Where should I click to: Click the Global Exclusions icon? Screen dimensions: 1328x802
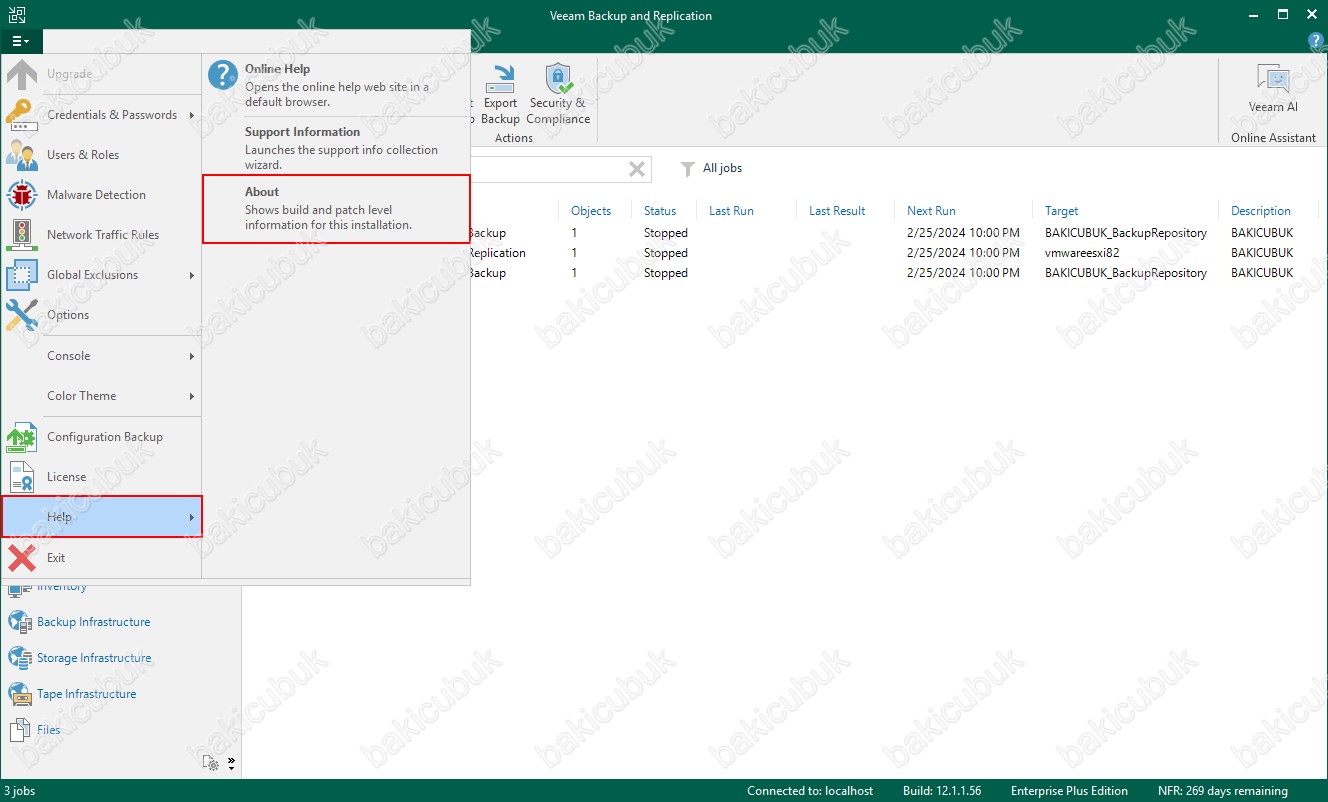coord(22,274)
